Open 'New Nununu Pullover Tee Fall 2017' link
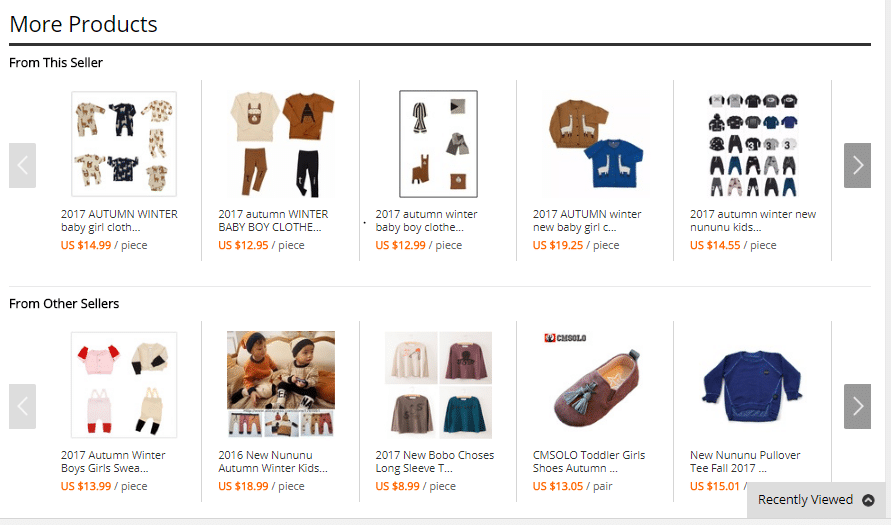 745,461
